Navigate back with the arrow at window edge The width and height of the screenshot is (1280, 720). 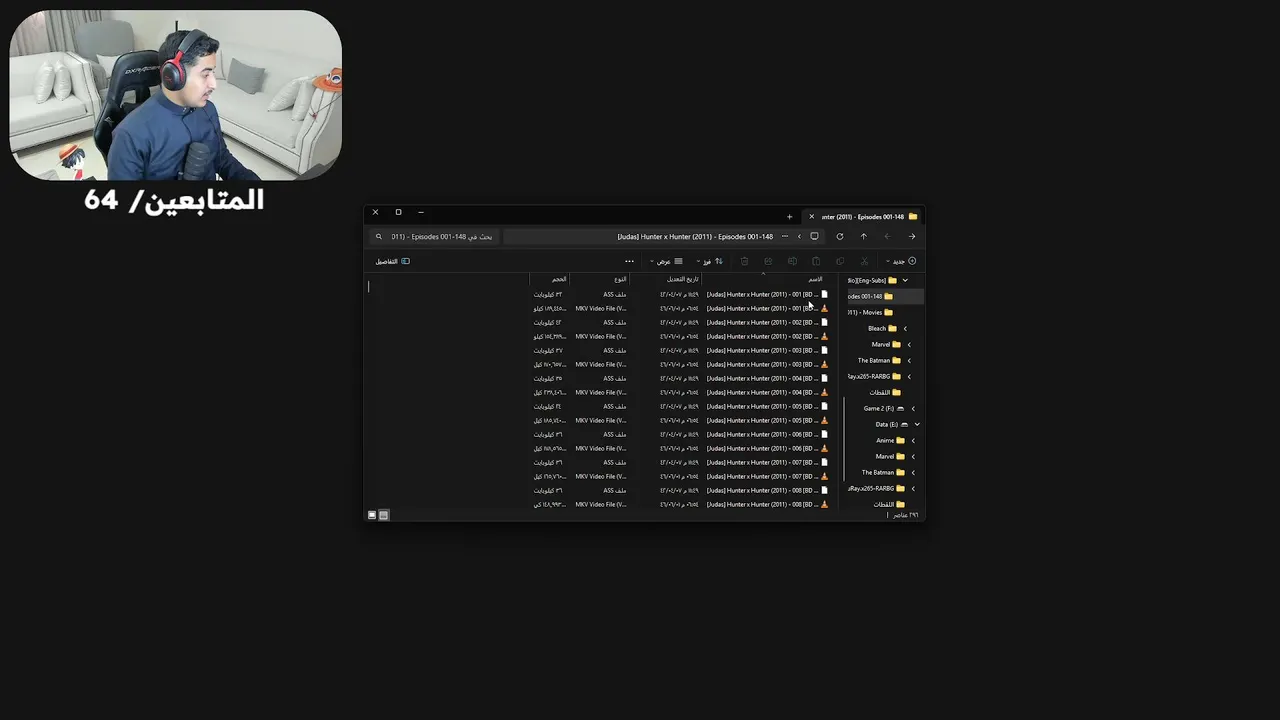coord(911,237)
